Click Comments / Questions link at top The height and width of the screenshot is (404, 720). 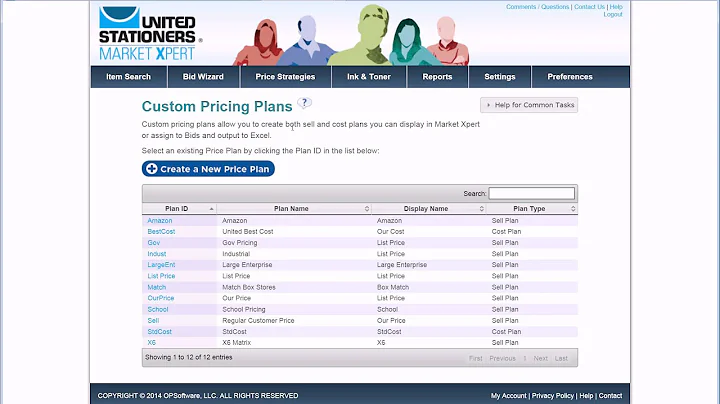(537, 7)
